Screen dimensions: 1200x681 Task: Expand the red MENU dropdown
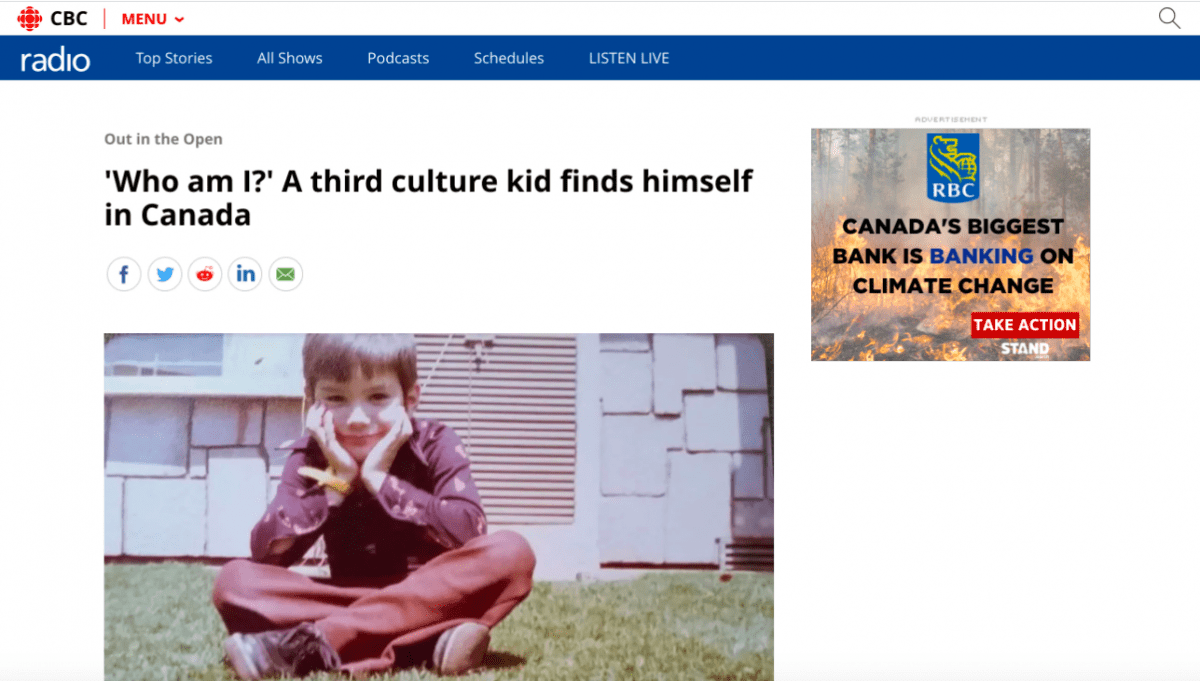(152, 19)
